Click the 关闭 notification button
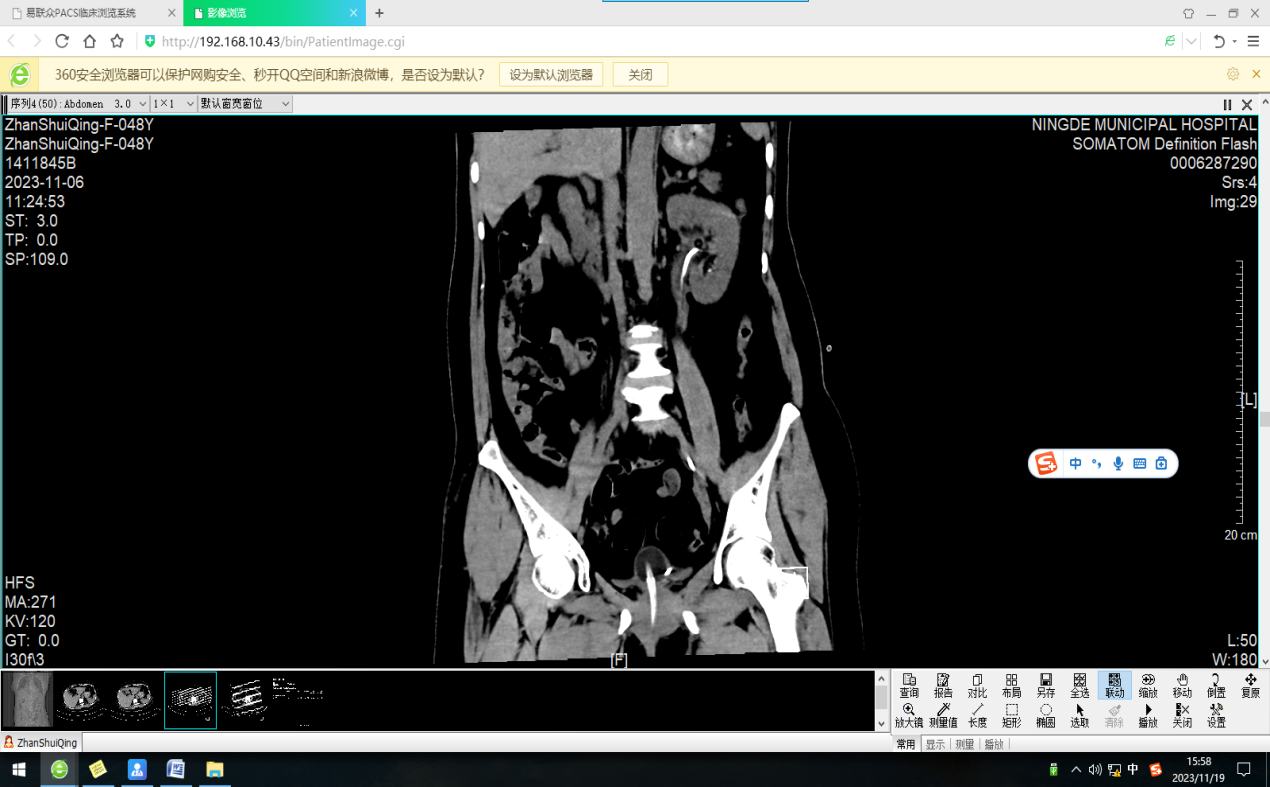This screenshot has height=787, width=1270. tap(640, 75)
